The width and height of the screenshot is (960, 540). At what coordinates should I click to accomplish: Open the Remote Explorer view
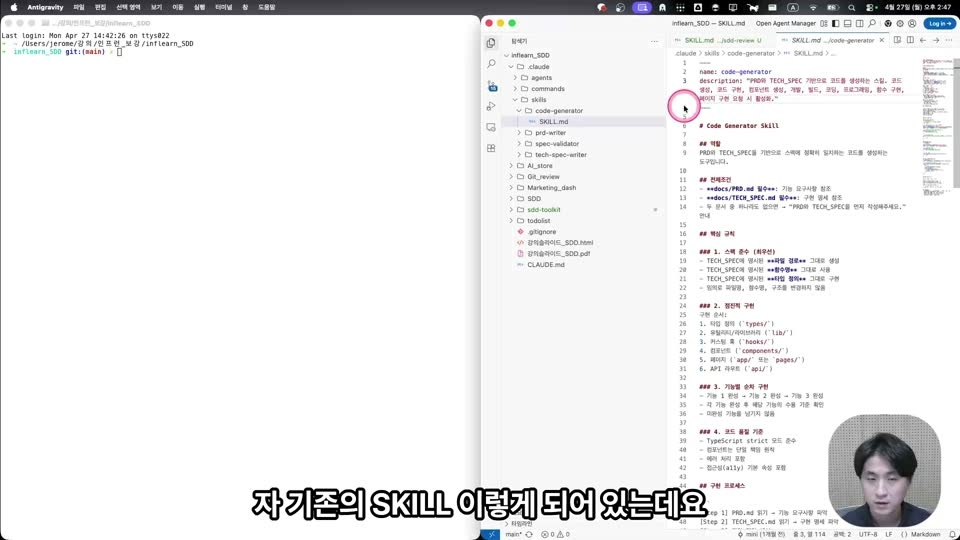[491, 127]
